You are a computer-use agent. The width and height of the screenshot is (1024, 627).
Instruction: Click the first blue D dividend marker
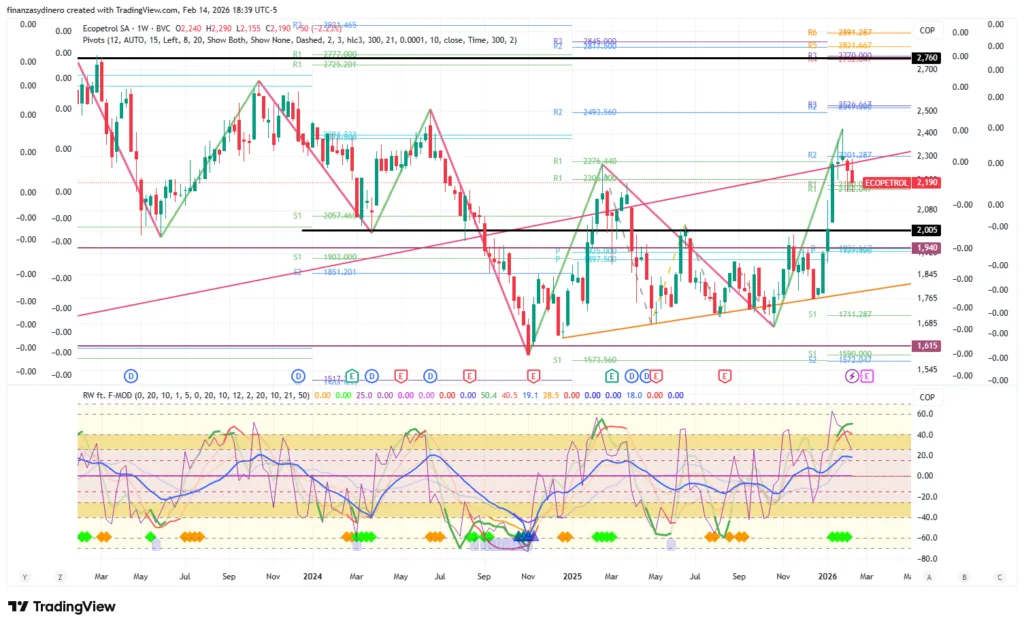click(x=130, y=375)
